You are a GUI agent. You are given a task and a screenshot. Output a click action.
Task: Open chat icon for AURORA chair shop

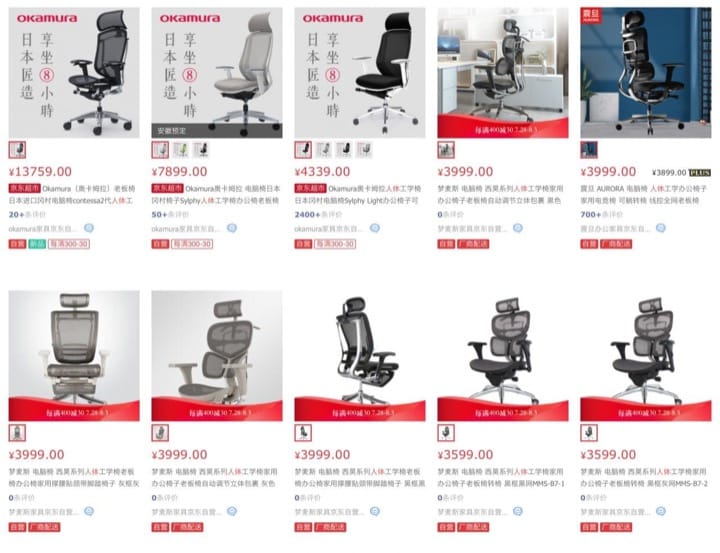[x=661, y=228]
